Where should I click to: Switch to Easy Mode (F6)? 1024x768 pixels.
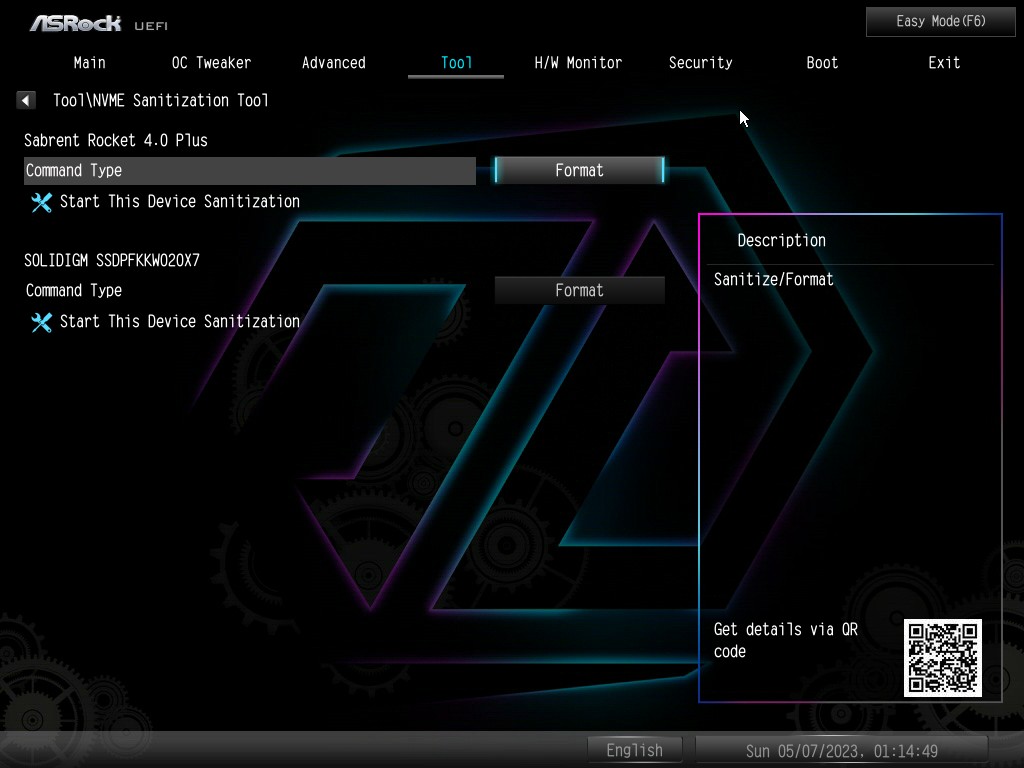tap(940, 21)
